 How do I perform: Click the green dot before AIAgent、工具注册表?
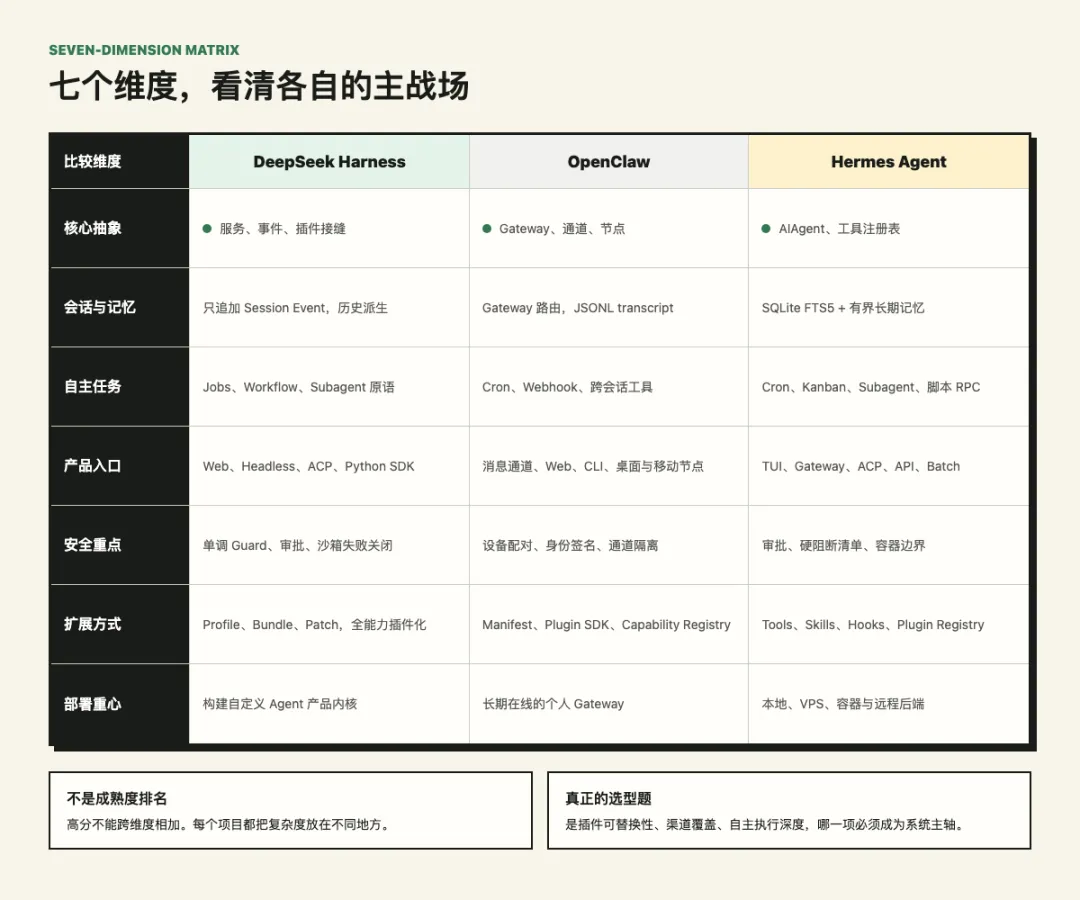tap(766, 229)
